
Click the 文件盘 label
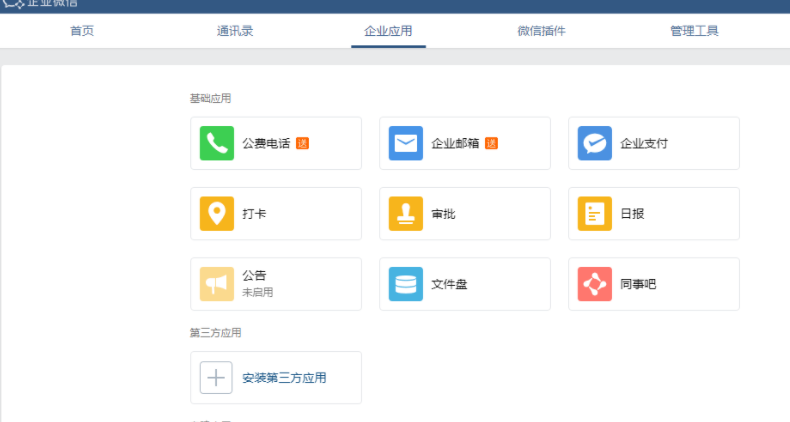(449, 284)
